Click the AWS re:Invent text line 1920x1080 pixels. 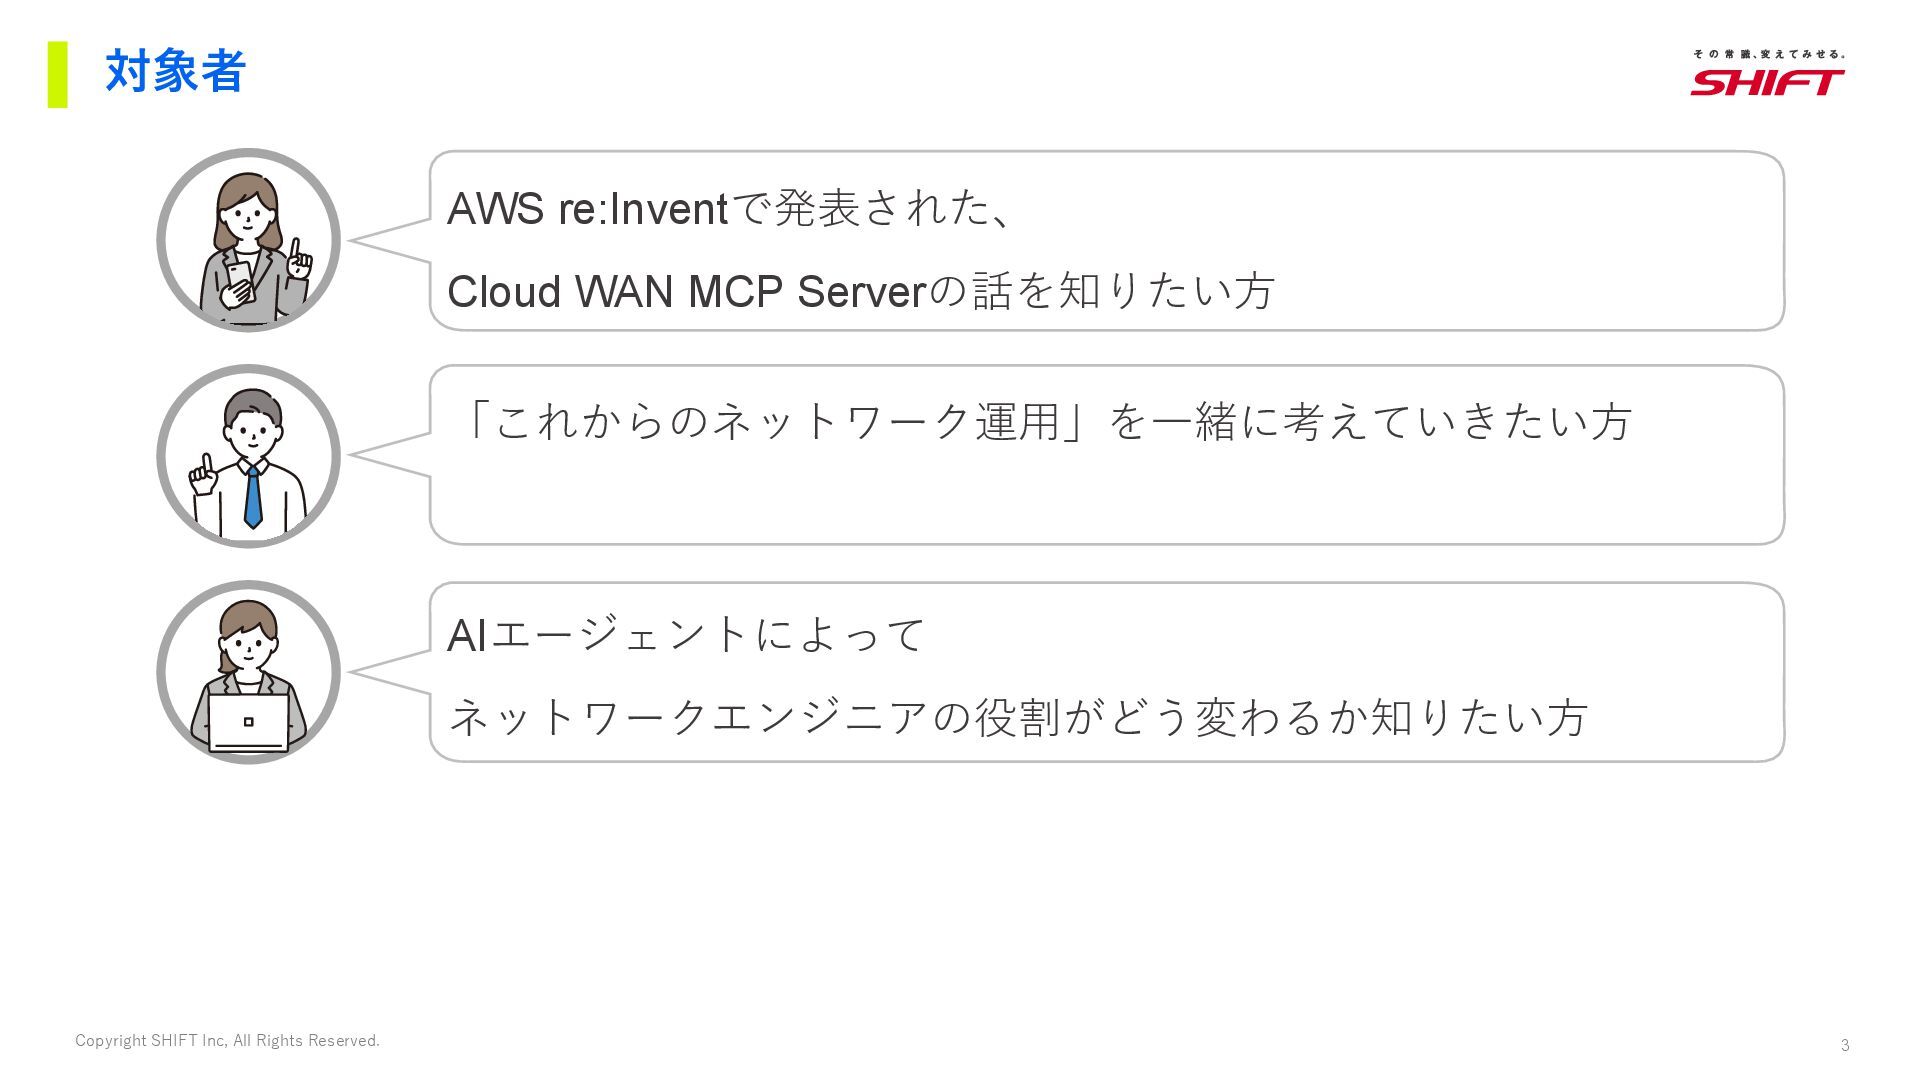click(x=730, y=208)
